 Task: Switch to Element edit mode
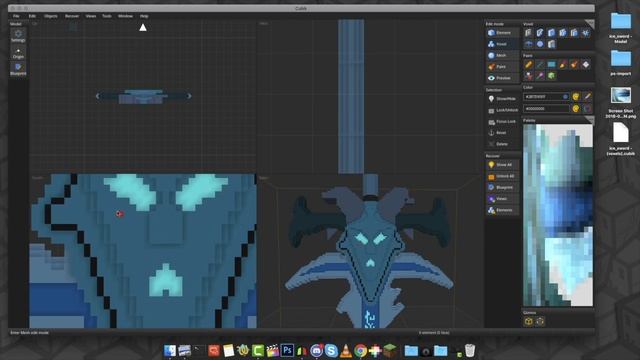tap(502, 33)
